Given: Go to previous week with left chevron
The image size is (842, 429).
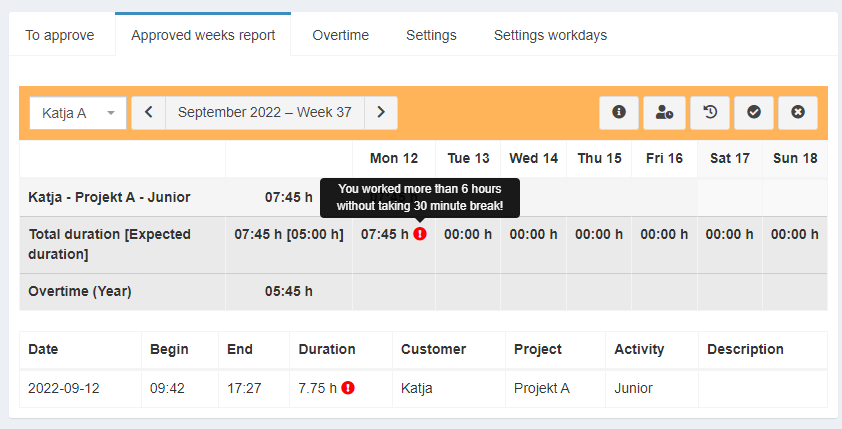Looking at the screenshot, I should point(148,113).
